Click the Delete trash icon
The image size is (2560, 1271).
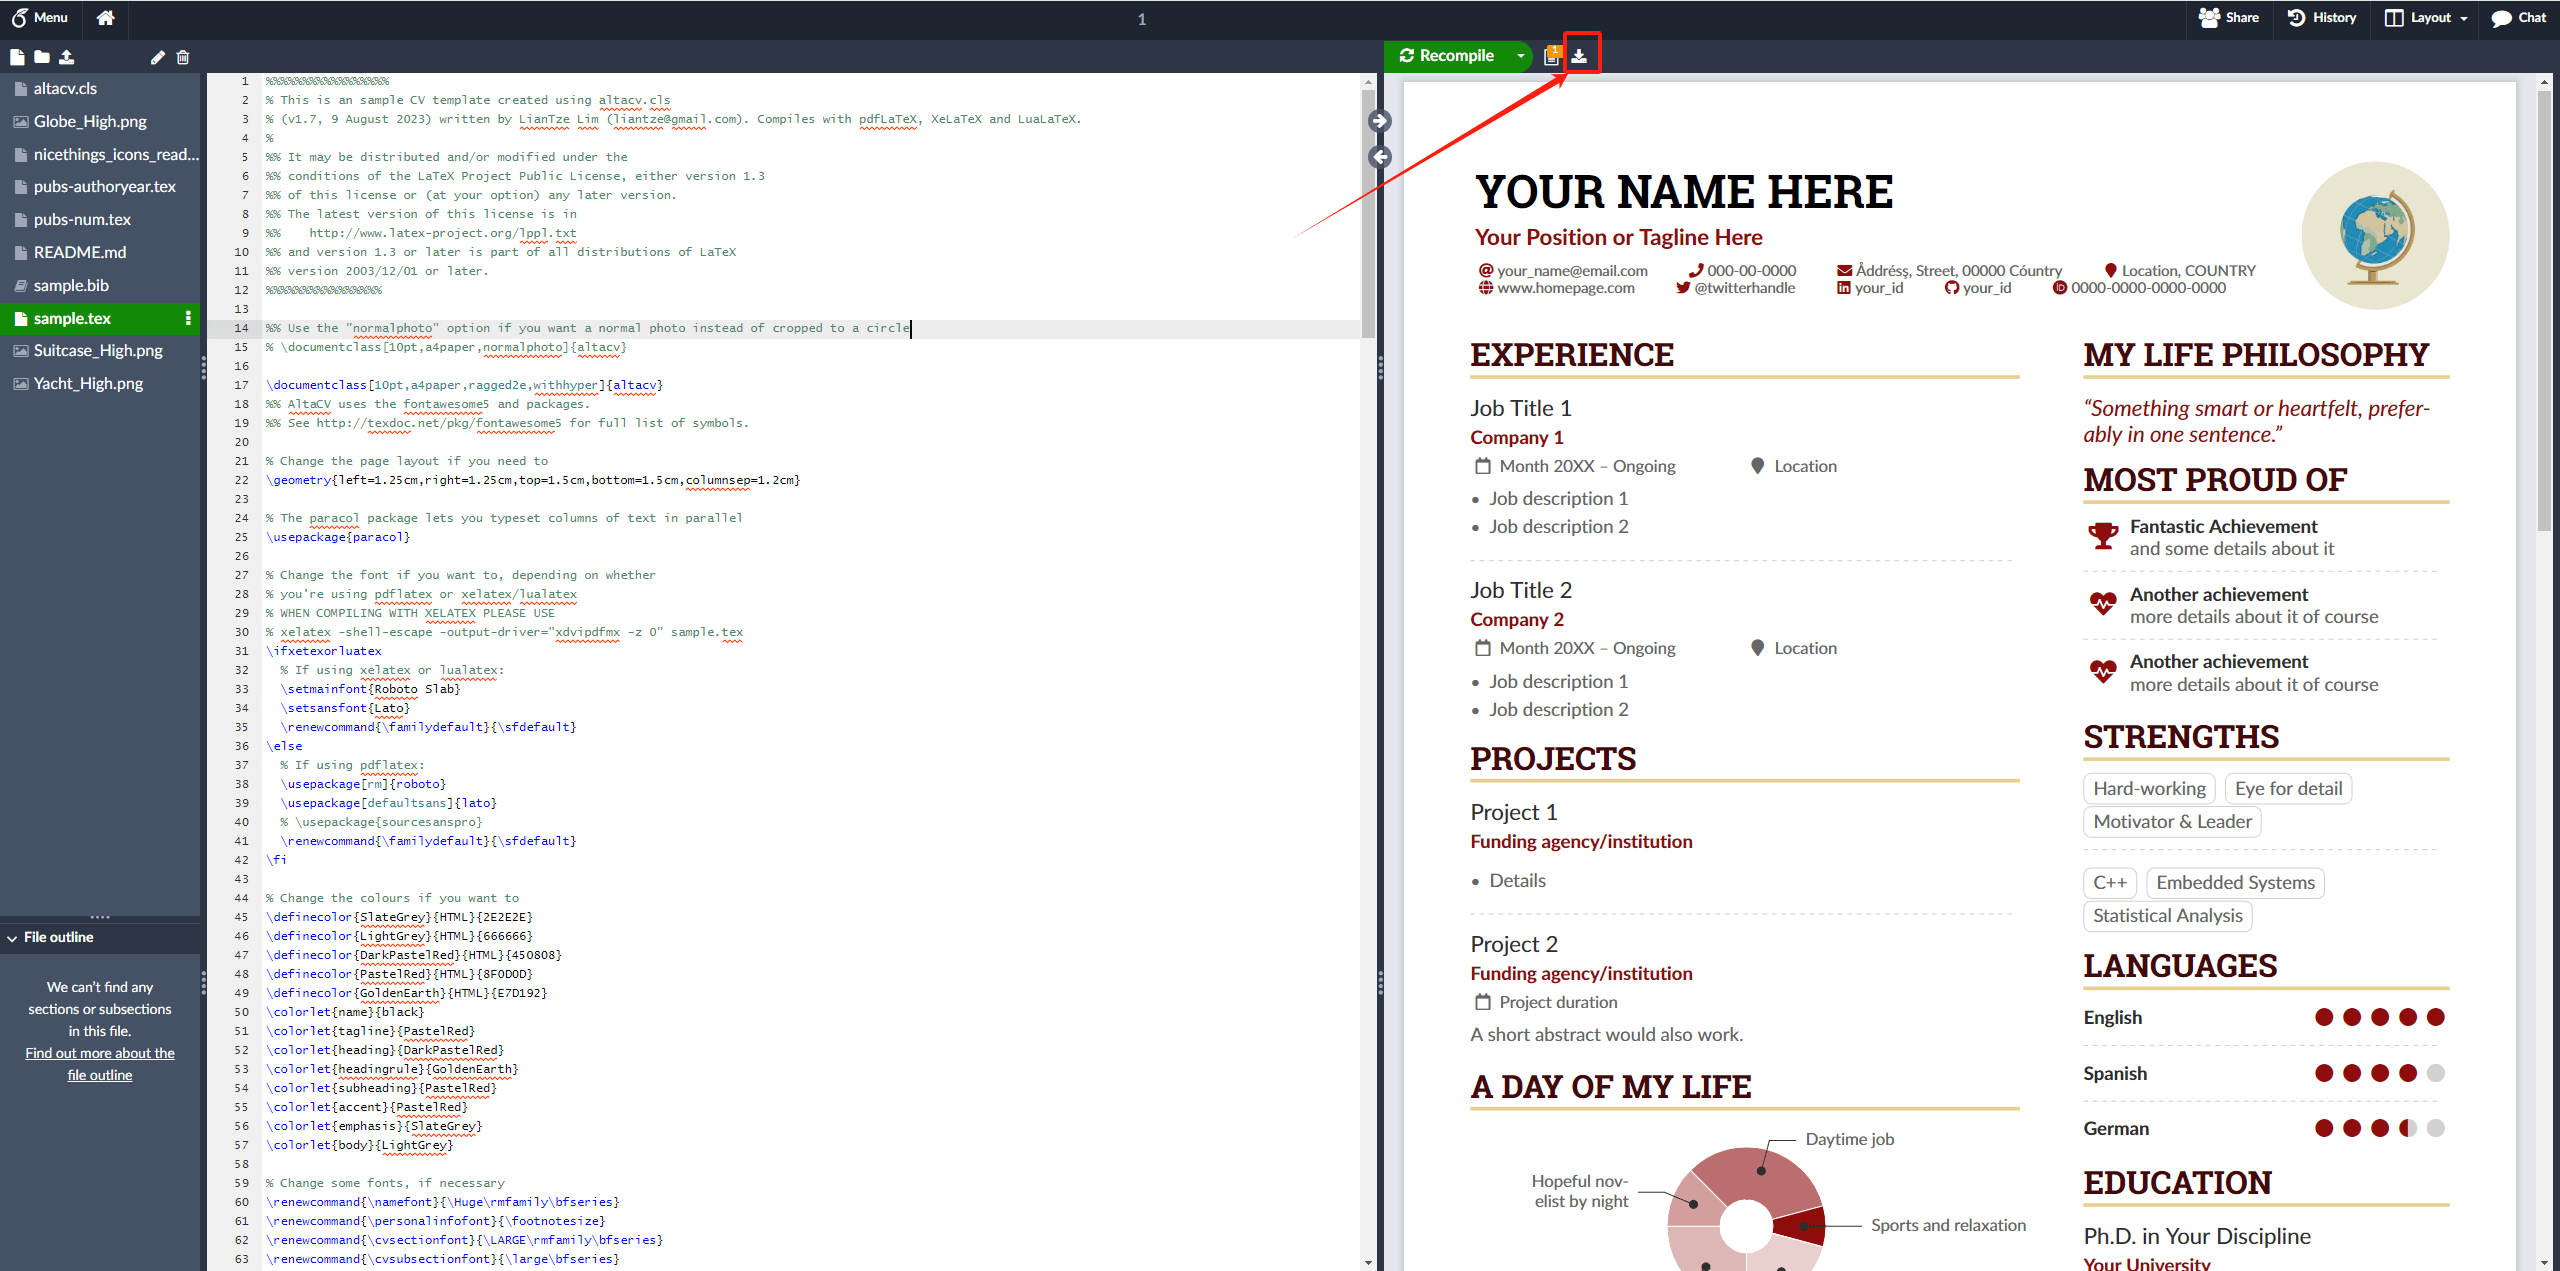pos(183,57)
